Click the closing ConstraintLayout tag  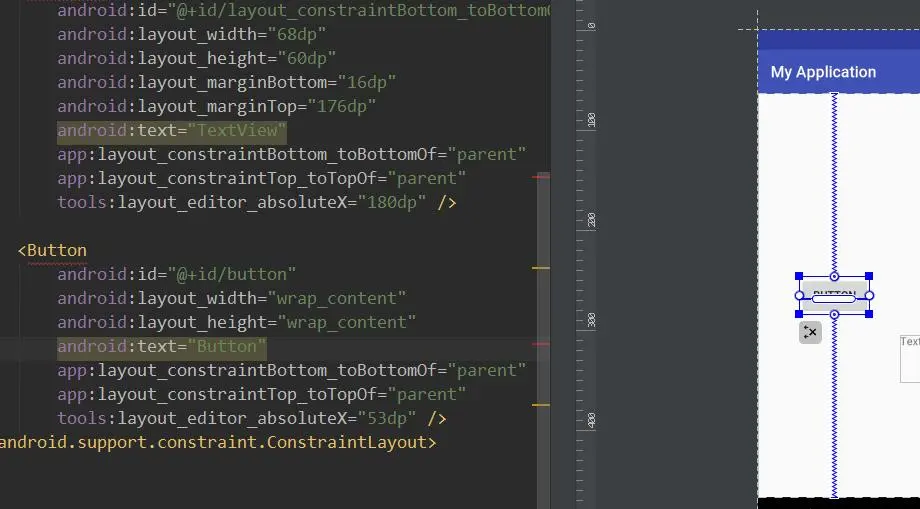pos(218,443)
